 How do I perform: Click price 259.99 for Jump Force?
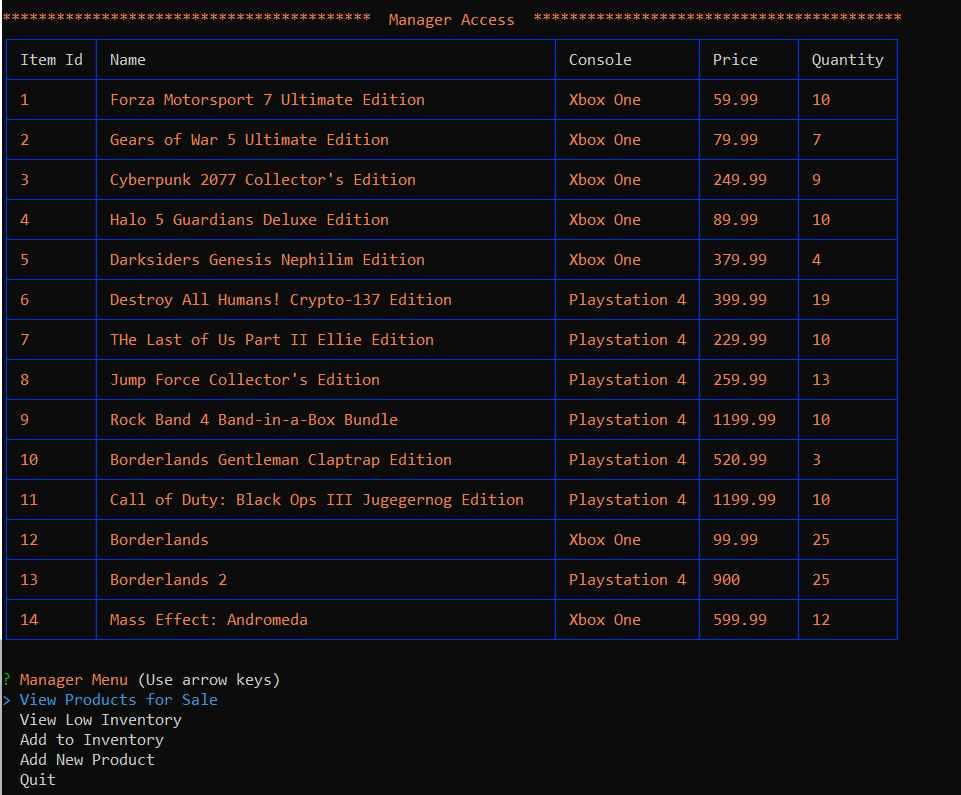click(x=740, y=379)
